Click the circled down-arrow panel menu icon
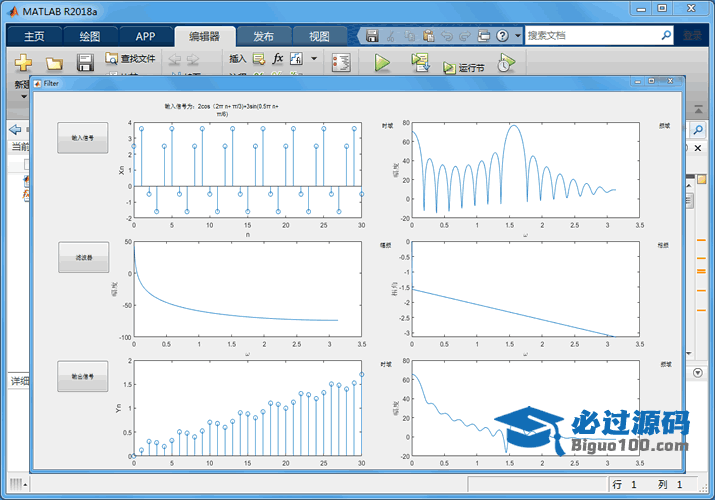 (x=698, y=373)
